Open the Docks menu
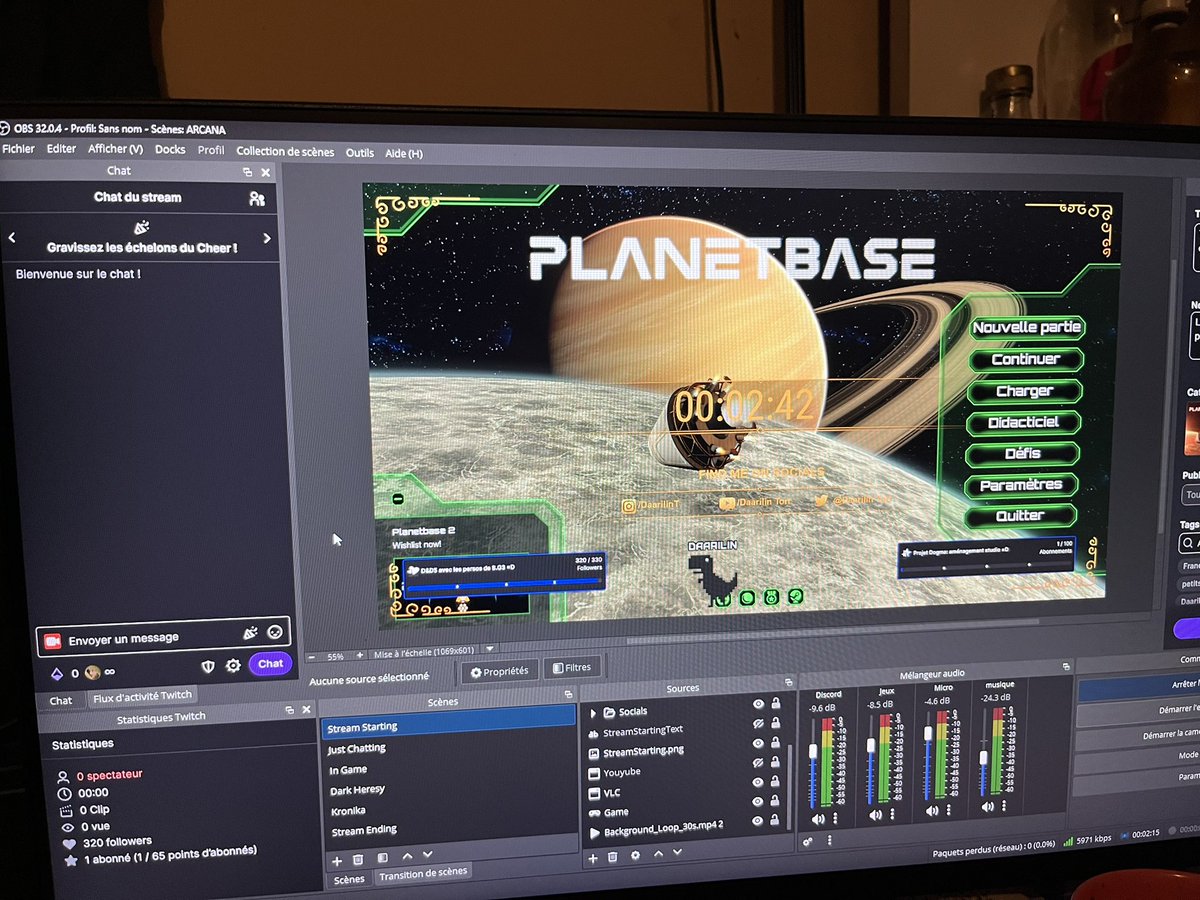This screenshot has width=1200, height=900. coord(170,150)
